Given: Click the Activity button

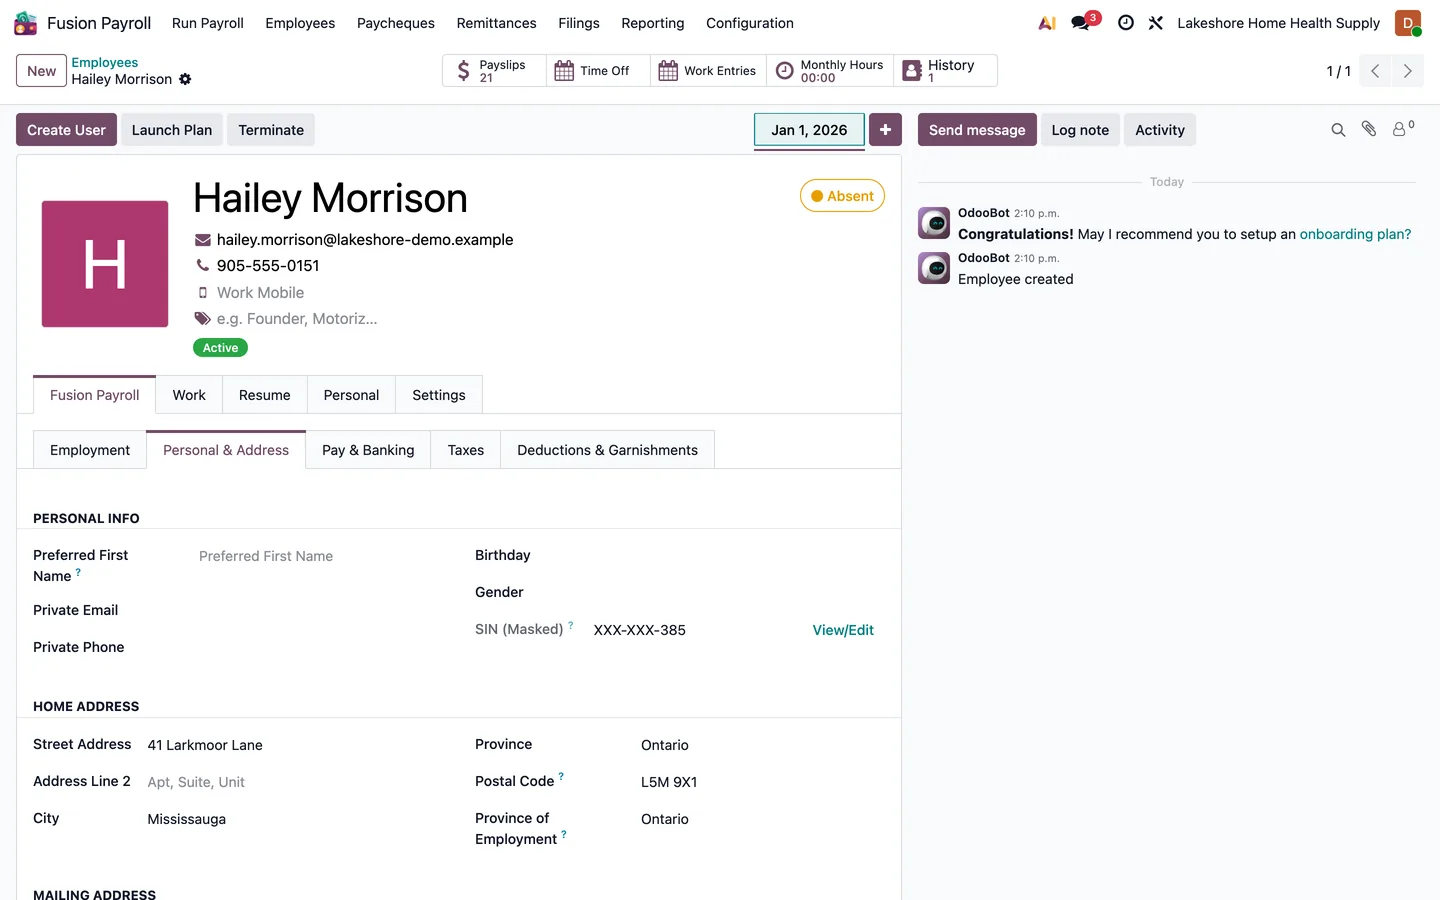Looking at the screenshot, I should [x=1160, y=130].
